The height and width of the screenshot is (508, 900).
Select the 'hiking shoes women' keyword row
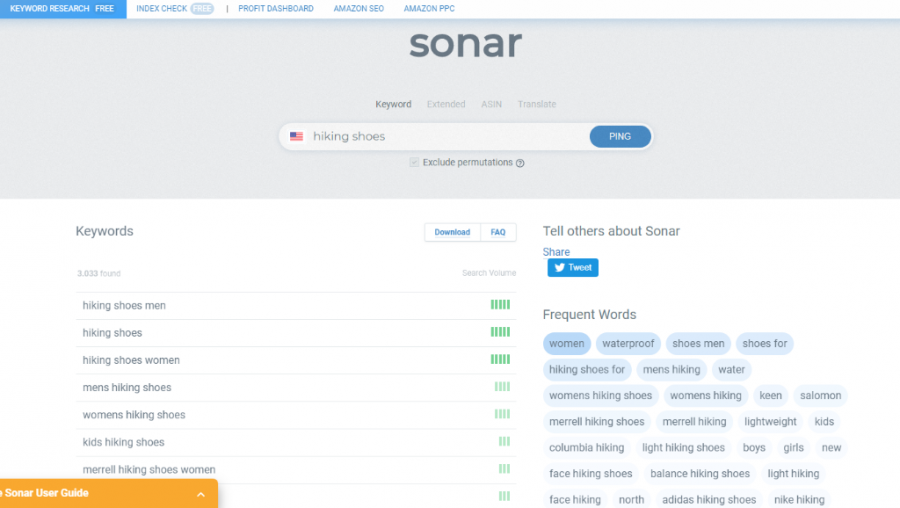(x=296, y=360)
